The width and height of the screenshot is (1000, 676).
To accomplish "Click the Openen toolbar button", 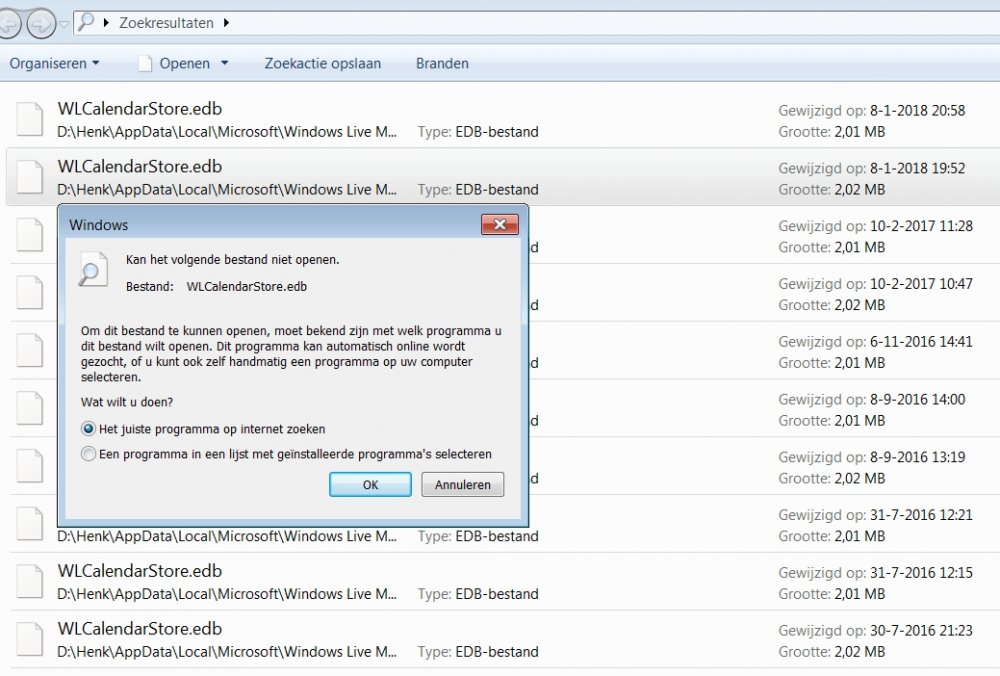I will pos(175,63).
